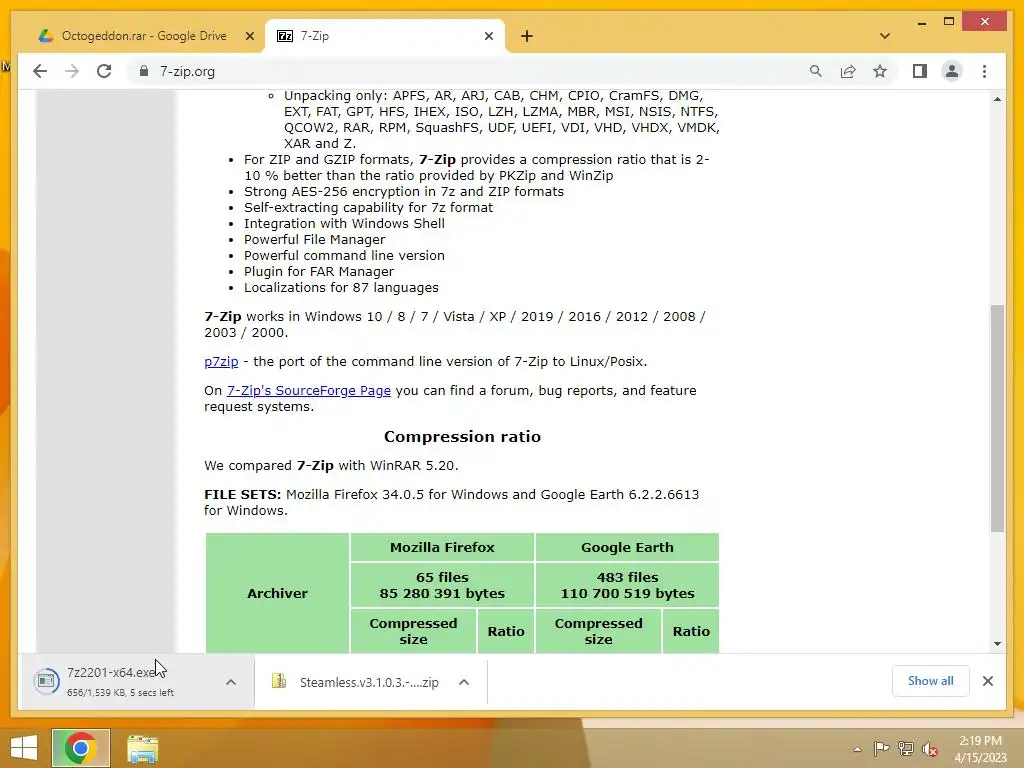Expand options for the Steamless zip download
This screenshot has height=768, width=1024.
tap(464, 682)
